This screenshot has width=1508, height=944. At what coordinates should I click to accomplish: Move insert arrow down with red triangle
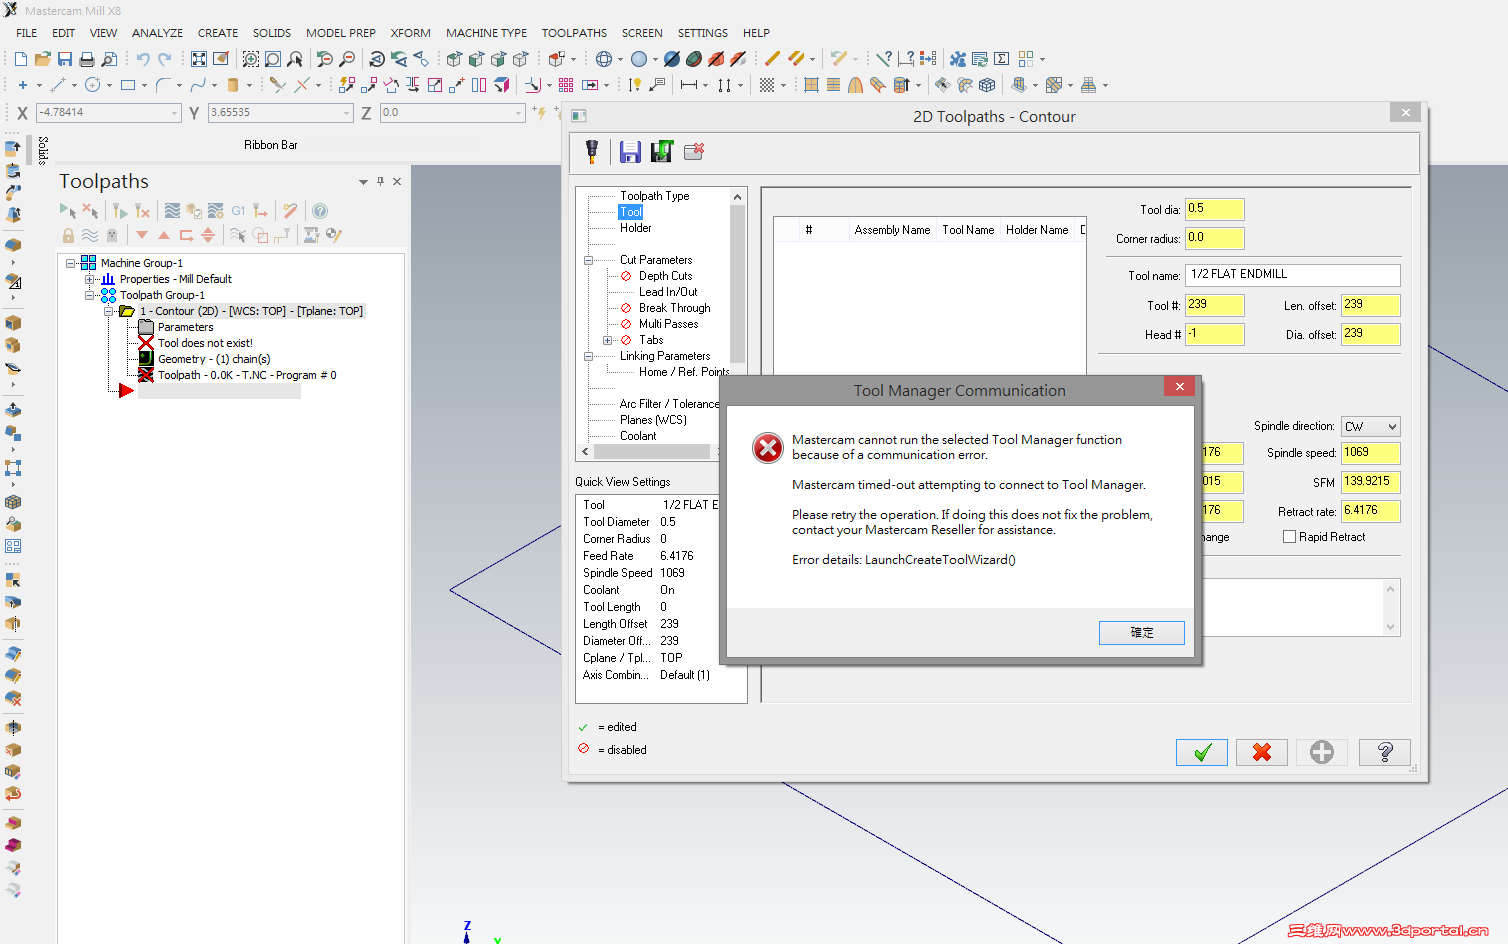click(142, 235)
